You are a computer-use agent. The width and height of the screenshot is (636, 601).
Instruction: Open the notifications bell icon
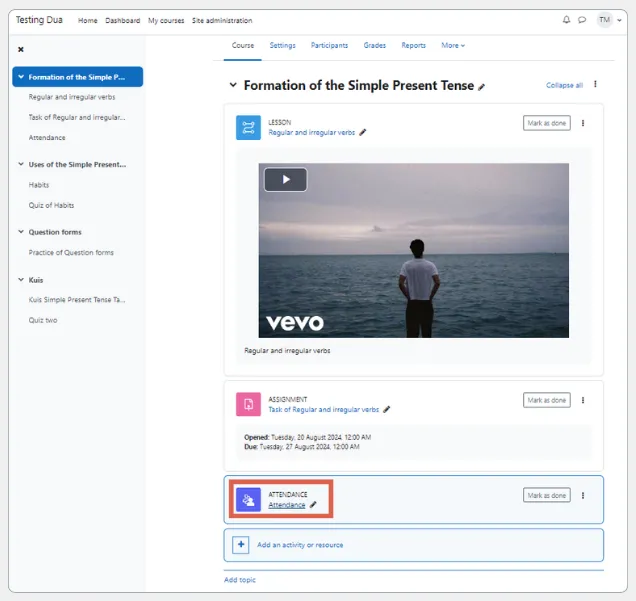pos(566,20)
